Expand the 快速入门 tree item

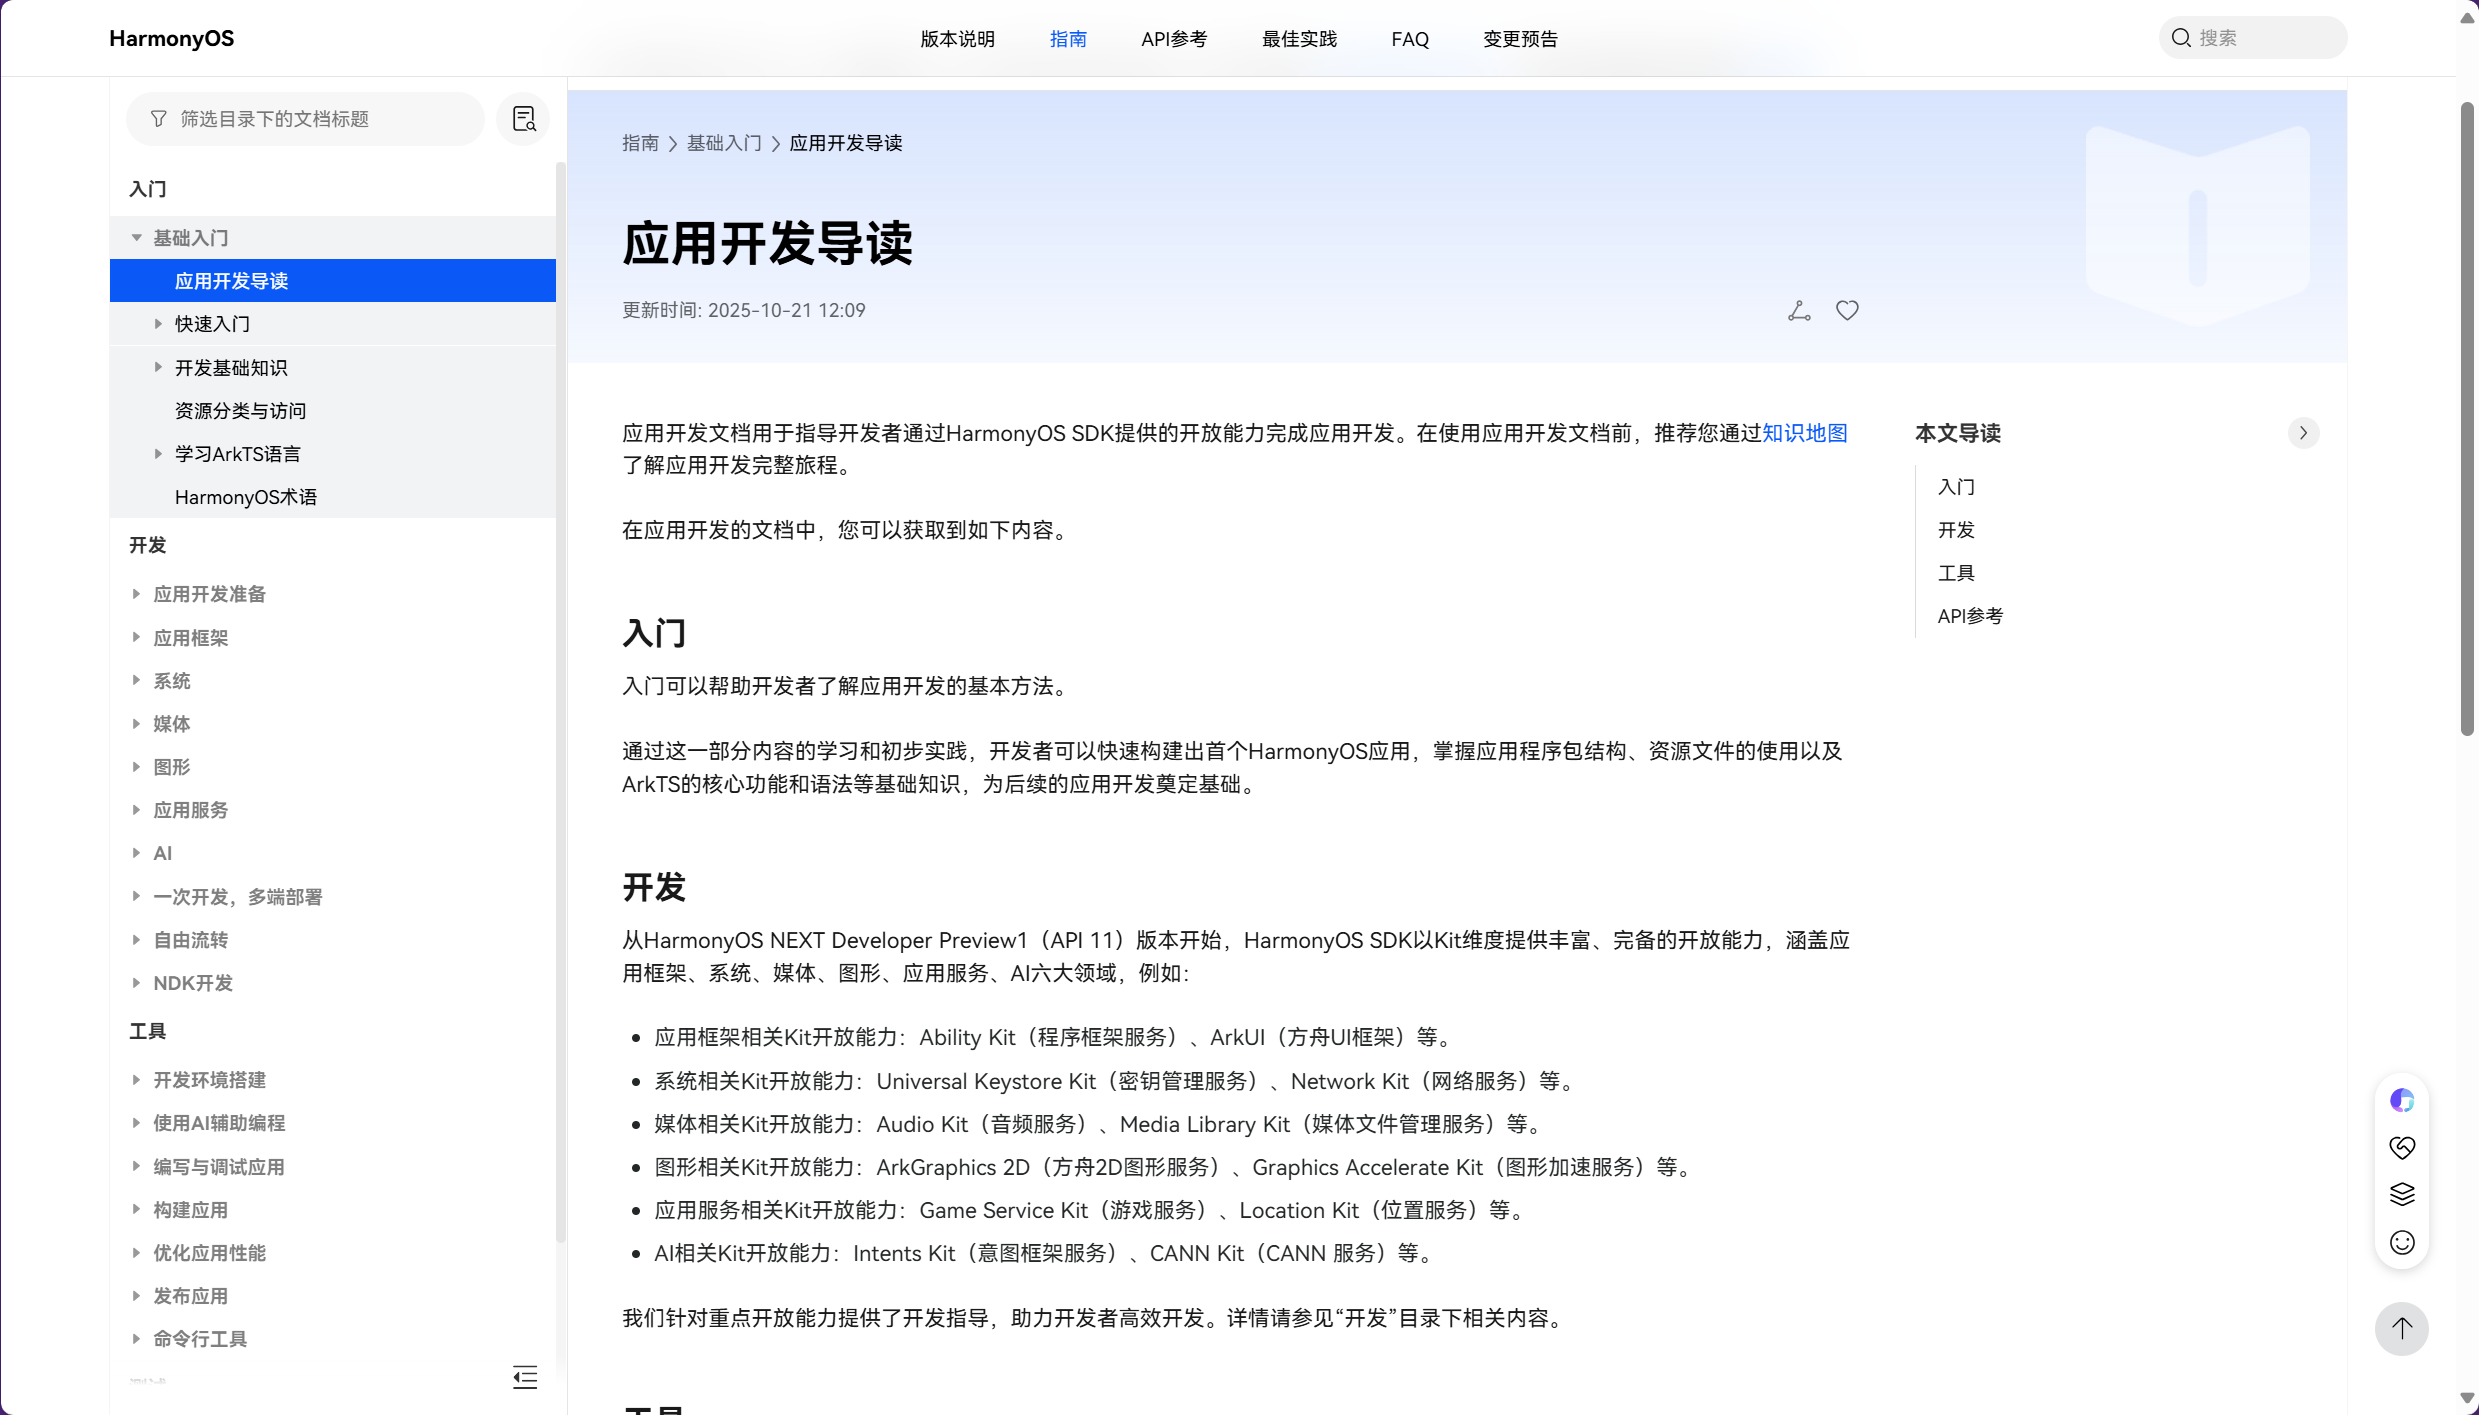(x=158, y=323)
